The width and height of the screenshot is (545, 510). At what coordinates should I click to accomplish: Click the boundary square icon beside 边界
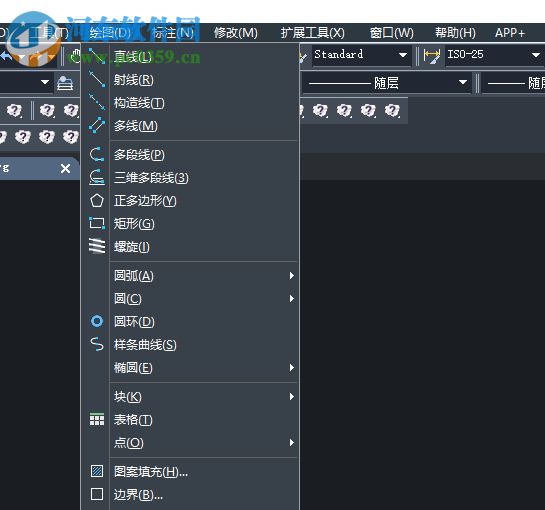tap(97, 494)
